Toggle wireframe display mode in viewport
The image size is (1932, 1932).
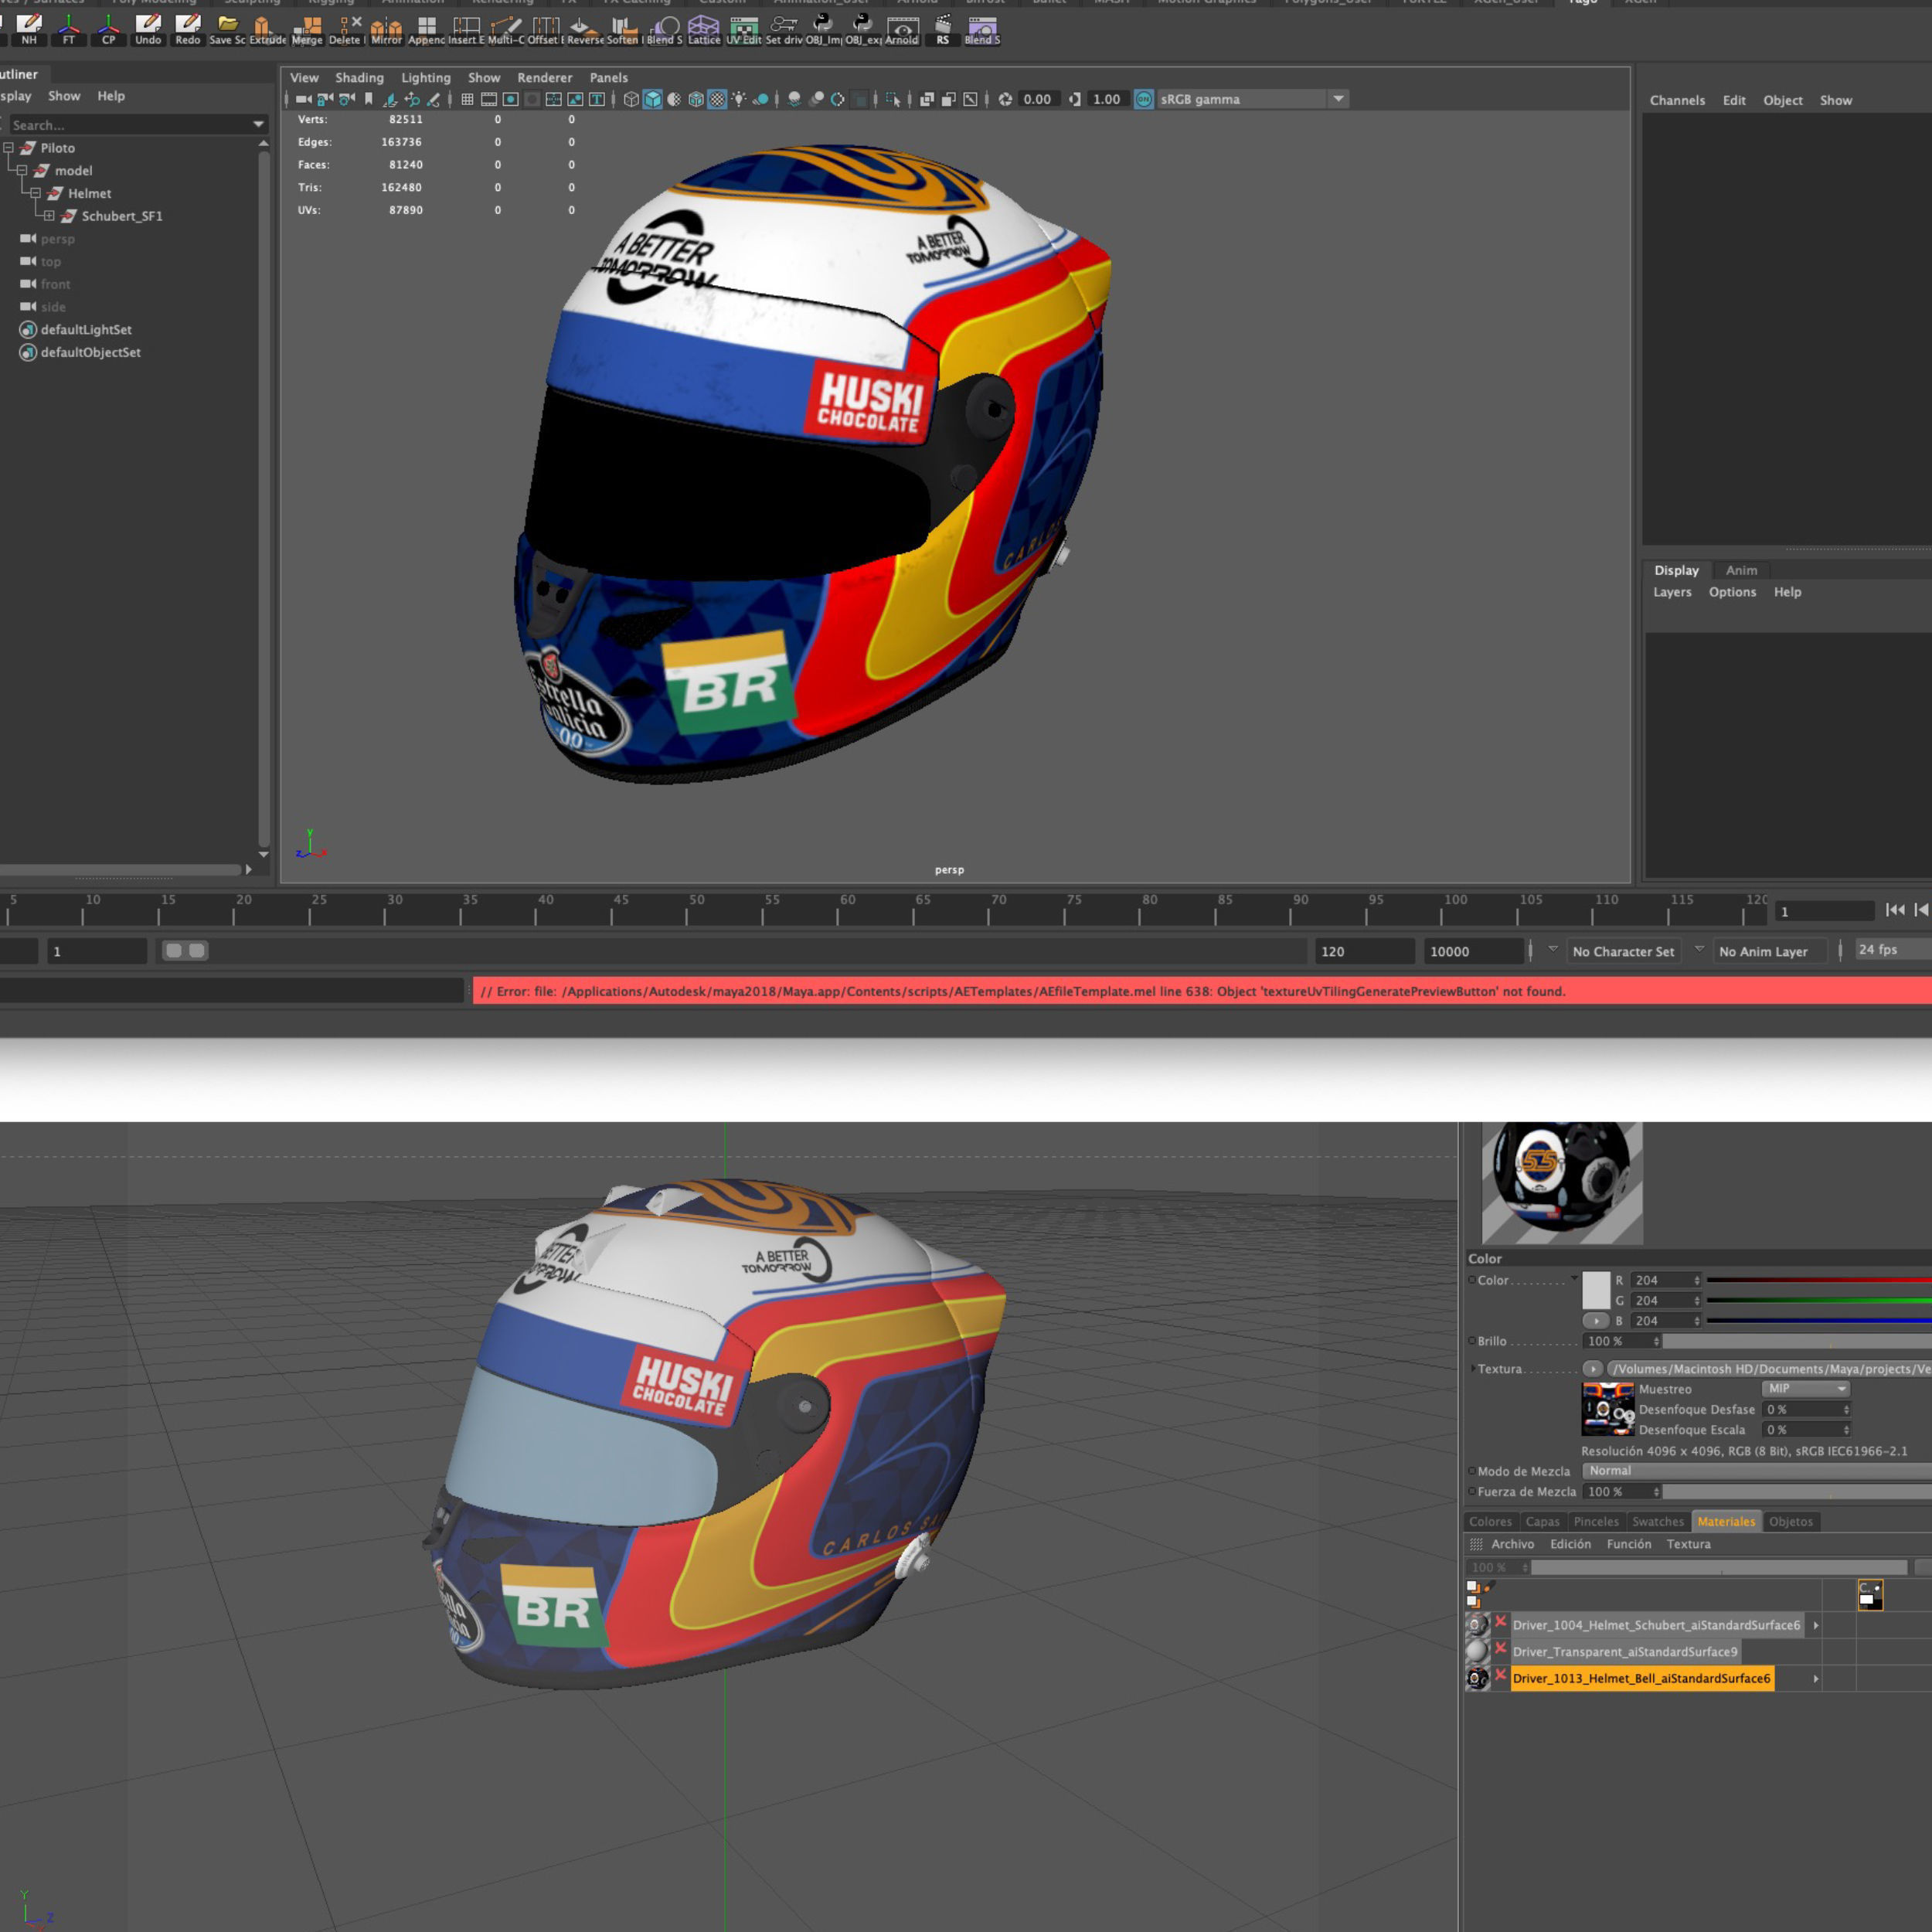(631, 99)
